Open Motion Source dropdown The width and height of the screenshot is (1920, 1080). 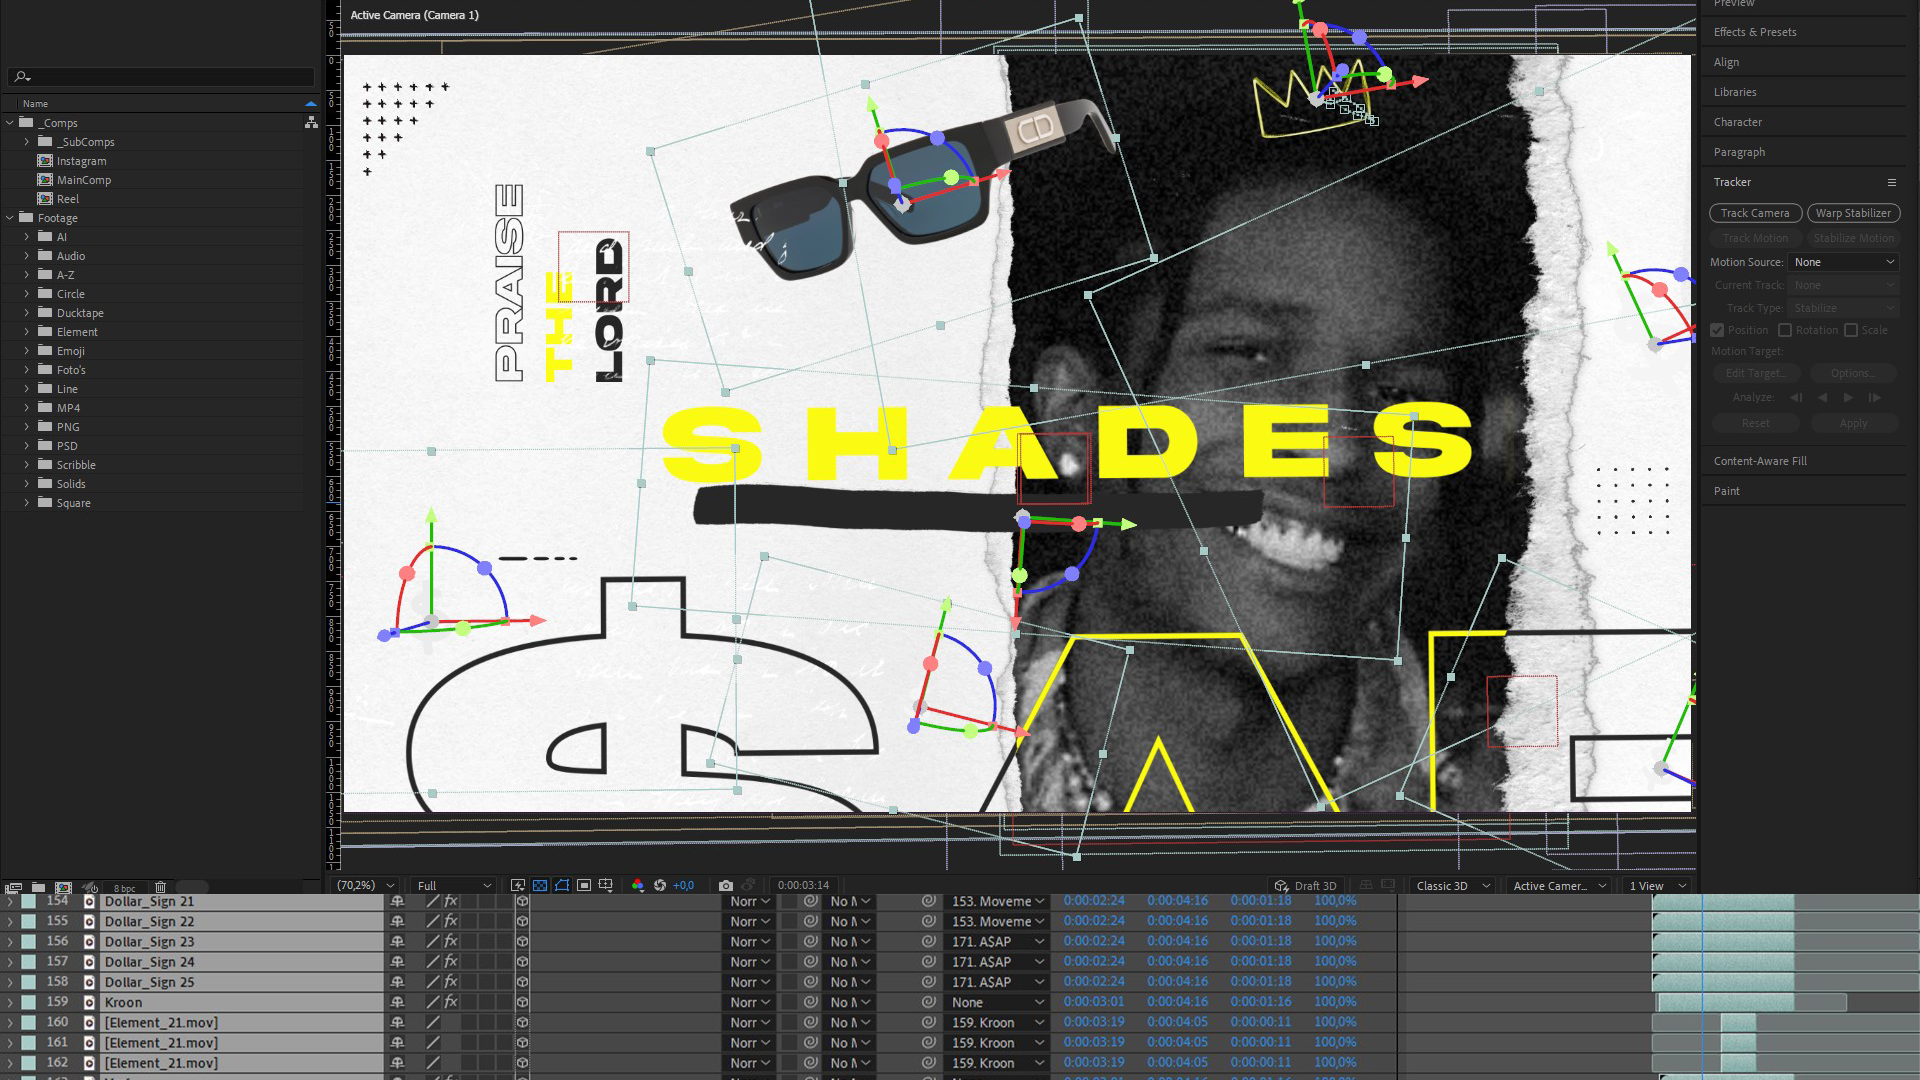tap(1842, 262)
